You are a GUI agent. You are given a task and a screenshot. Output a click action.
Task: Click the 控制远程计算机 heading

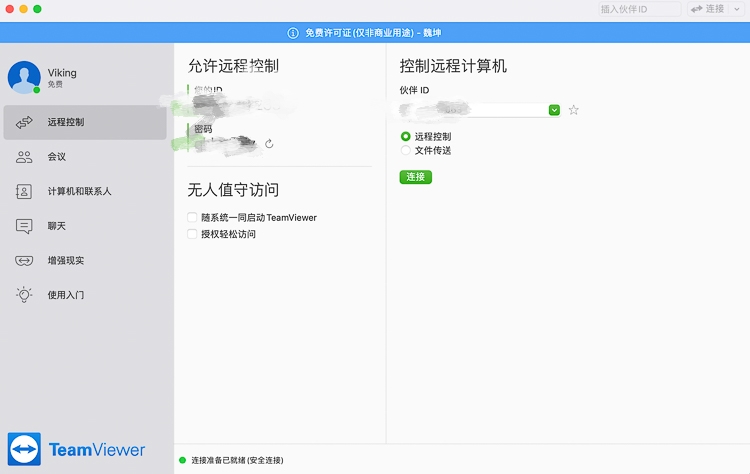(x=453, y=66)
